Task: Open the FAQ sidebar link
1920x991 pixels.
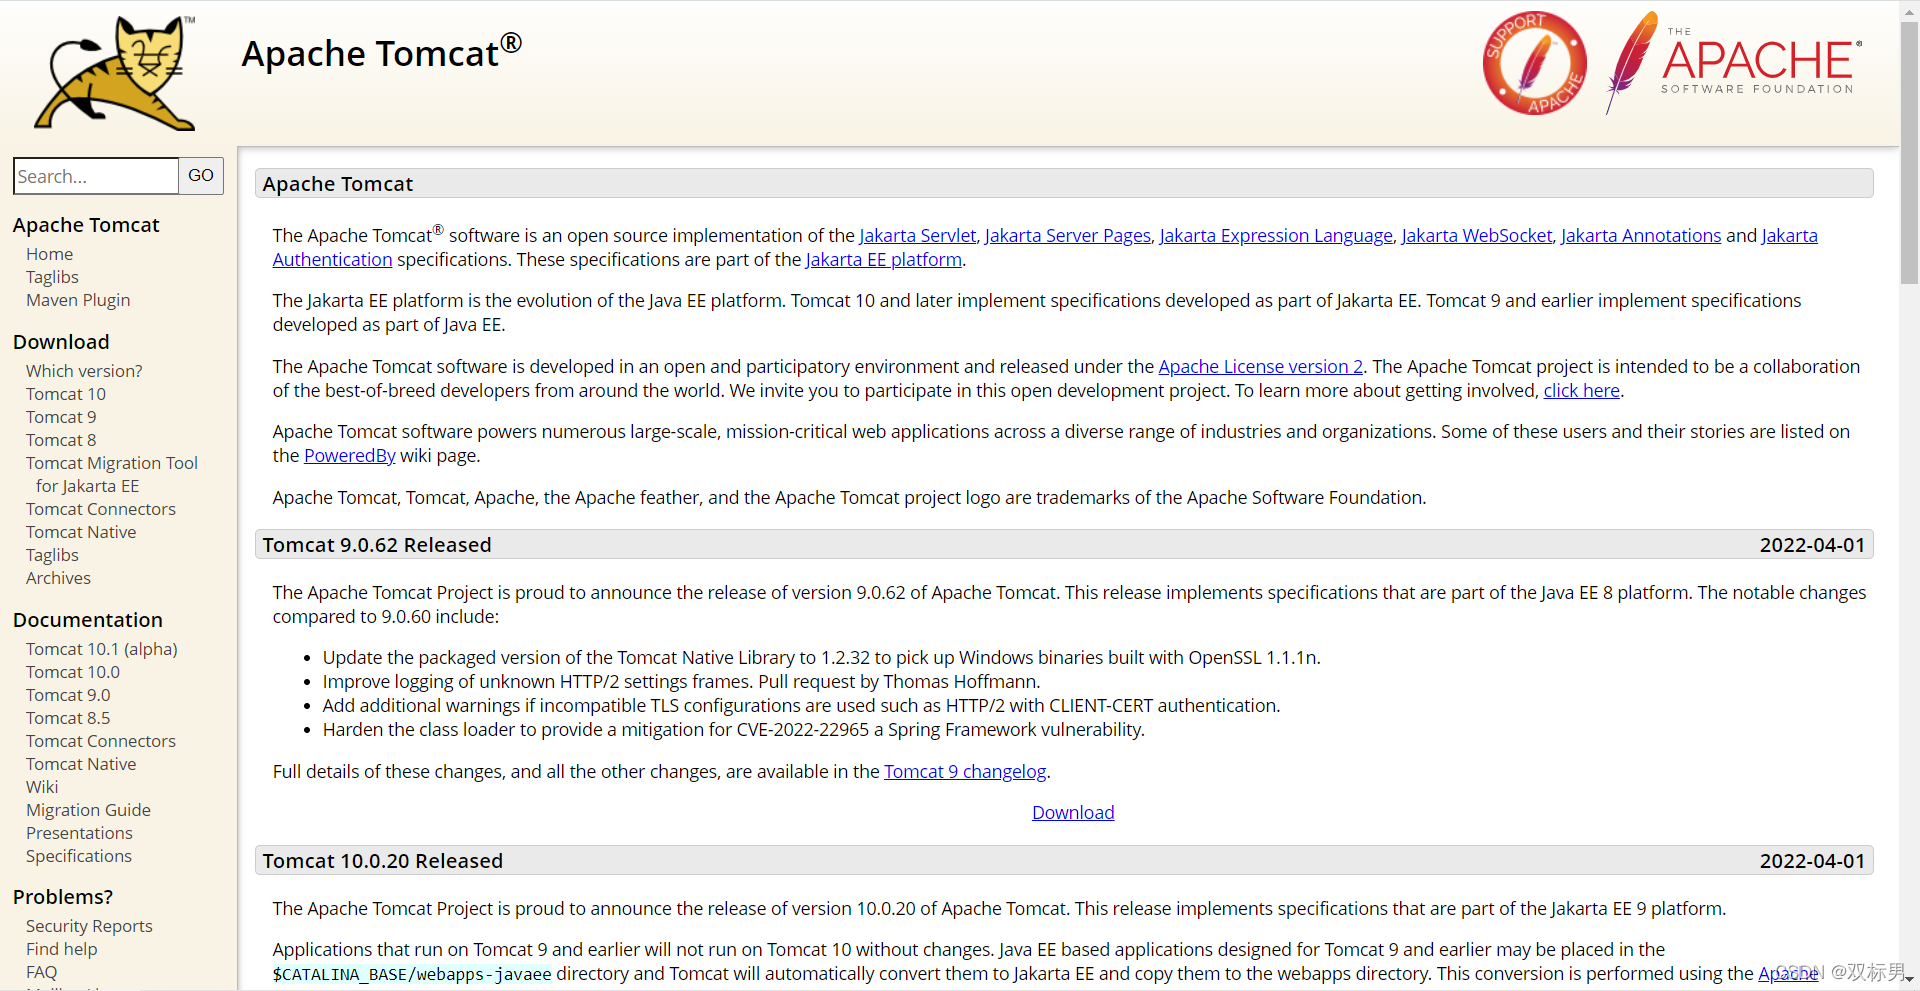Action: tap(41, 972)
